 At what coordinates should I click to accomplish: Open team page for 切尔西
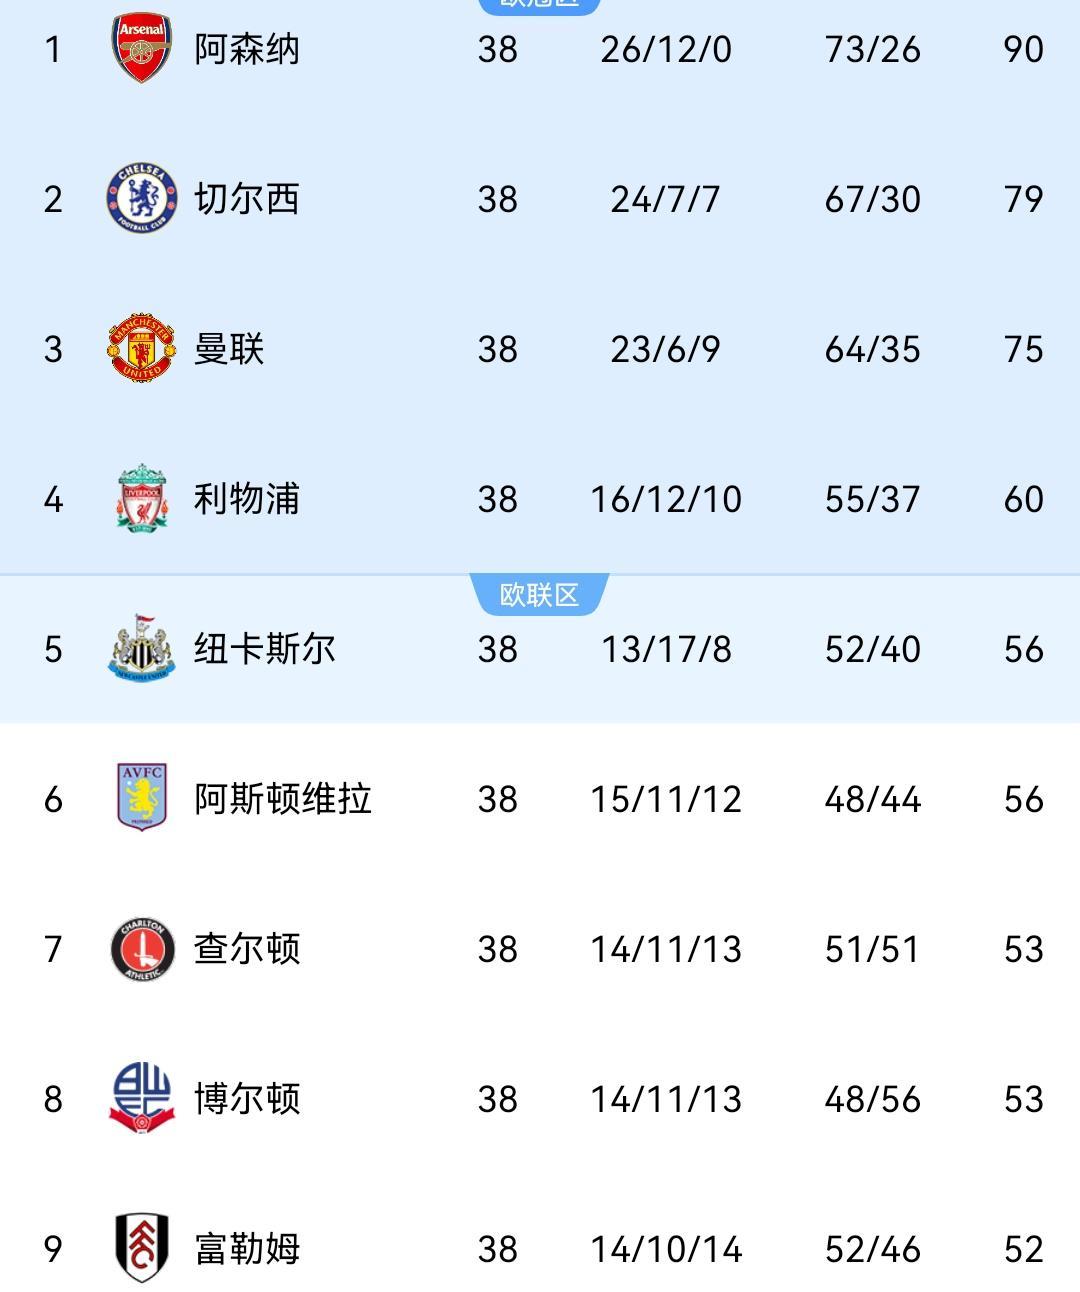[x=246, y=199]
